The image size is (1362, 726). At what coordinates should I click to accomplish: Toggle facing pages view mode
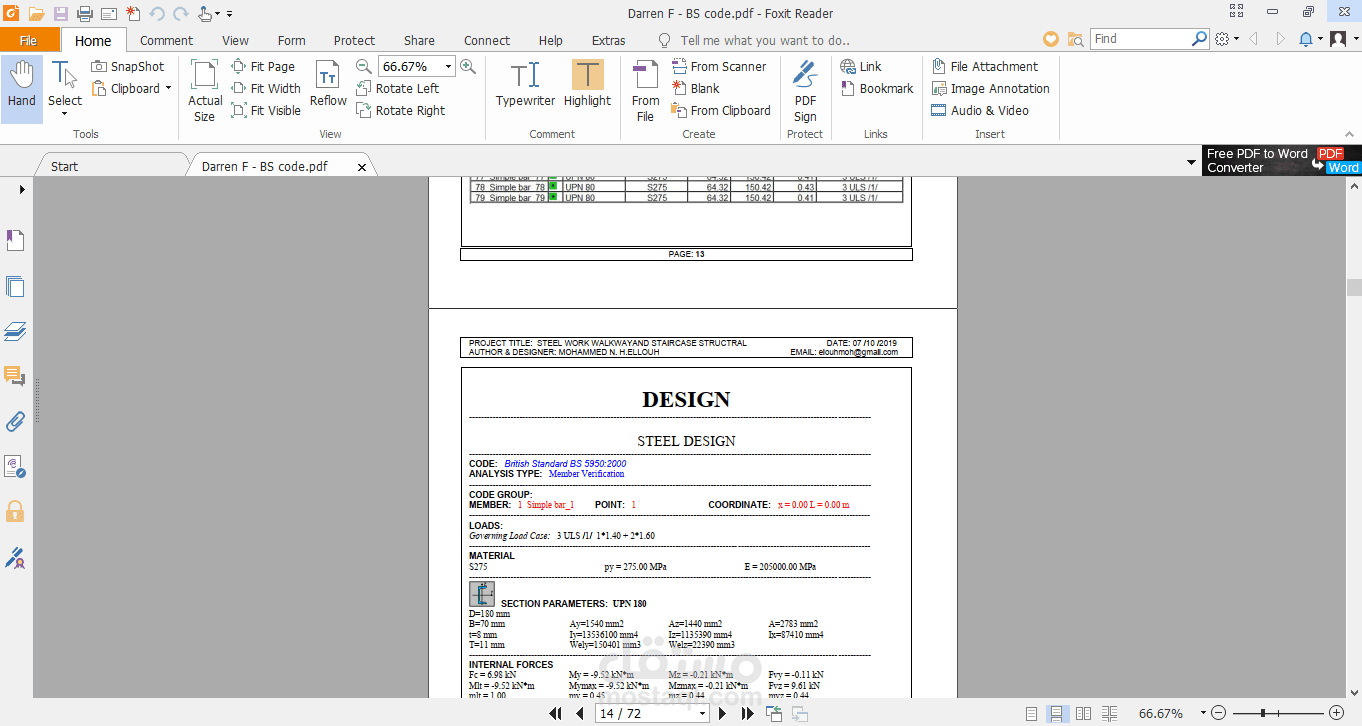(1083, 714)
